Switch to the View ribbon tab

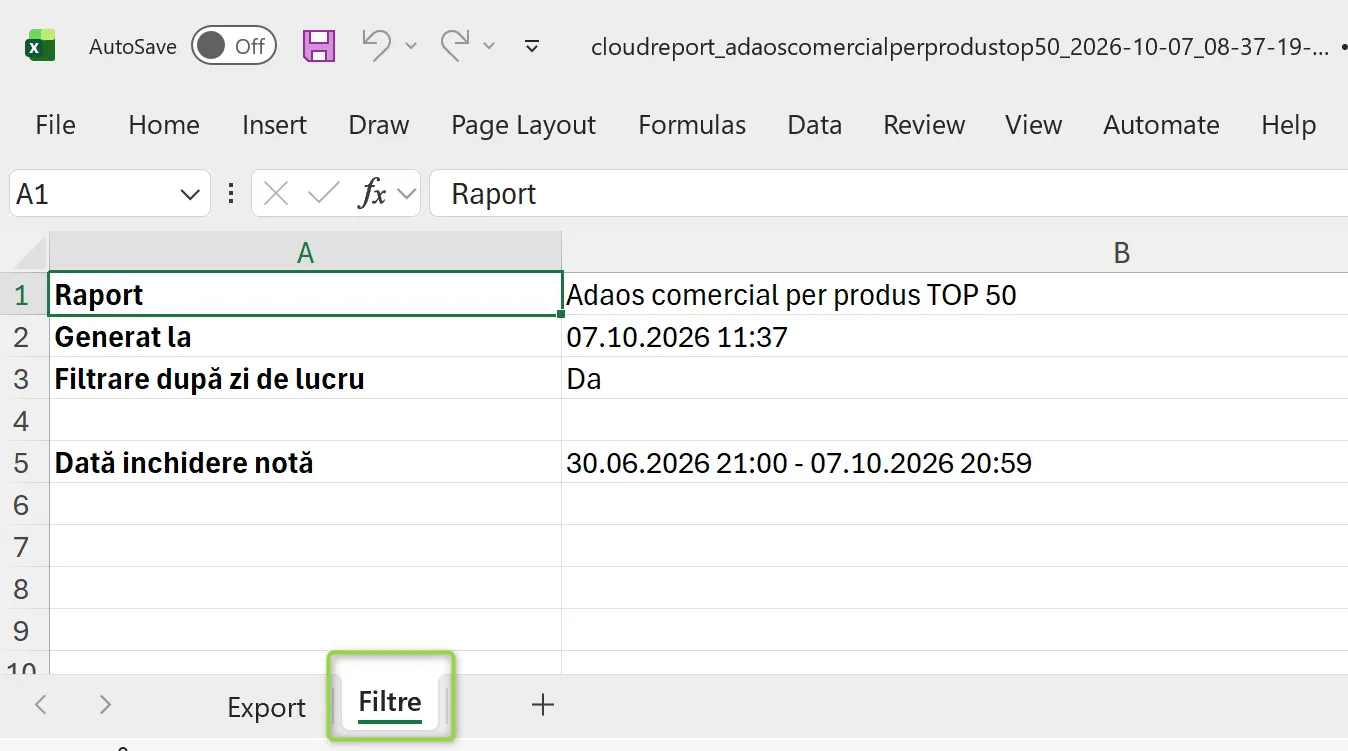[x=1034, y=125]
